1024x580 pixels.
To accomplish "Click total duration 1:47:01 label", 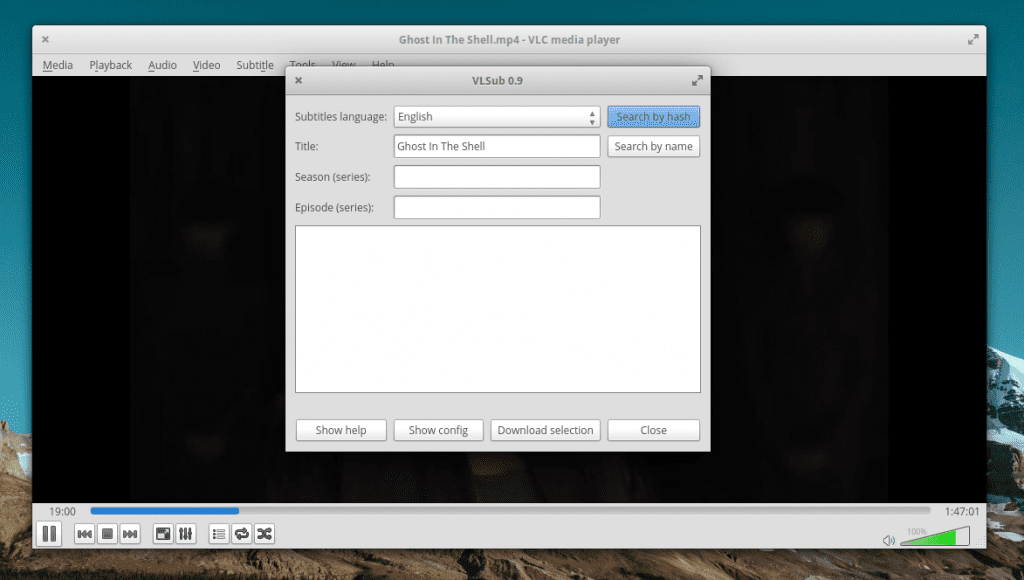I will [962, 511].
